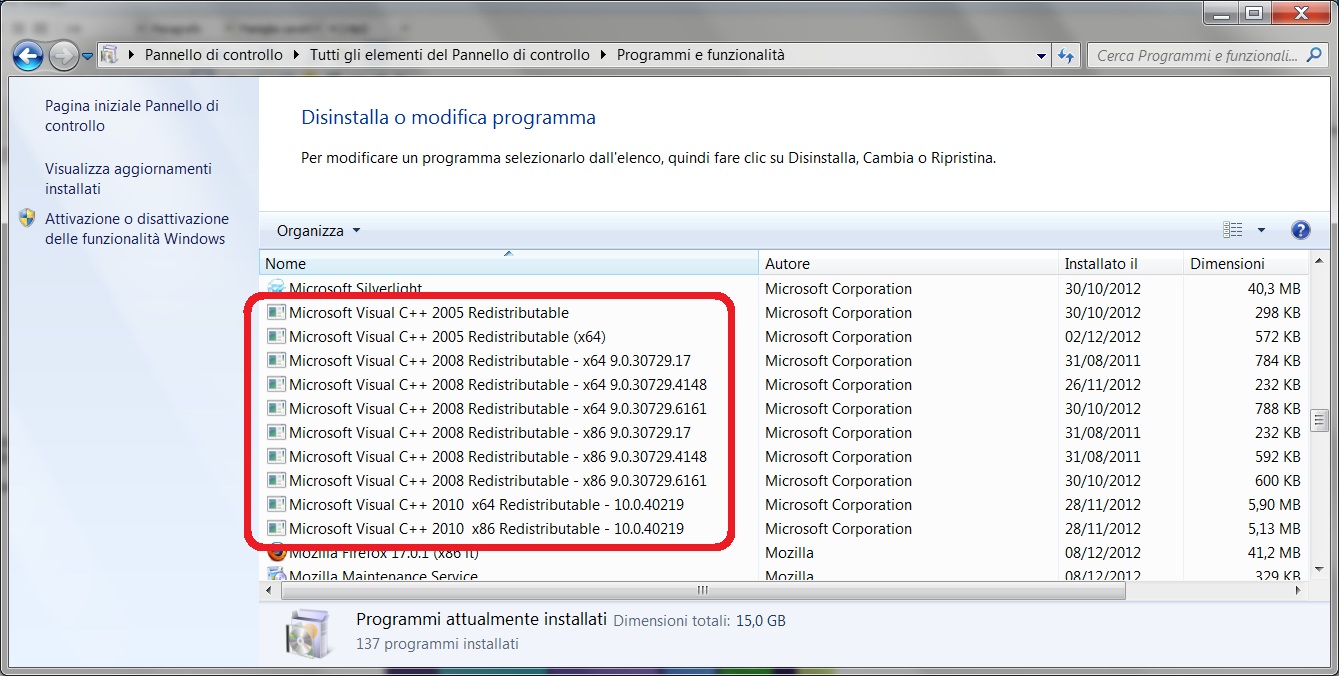
Task: Select the size value '41,2 MB'
Action: (x=1273, y=553)
